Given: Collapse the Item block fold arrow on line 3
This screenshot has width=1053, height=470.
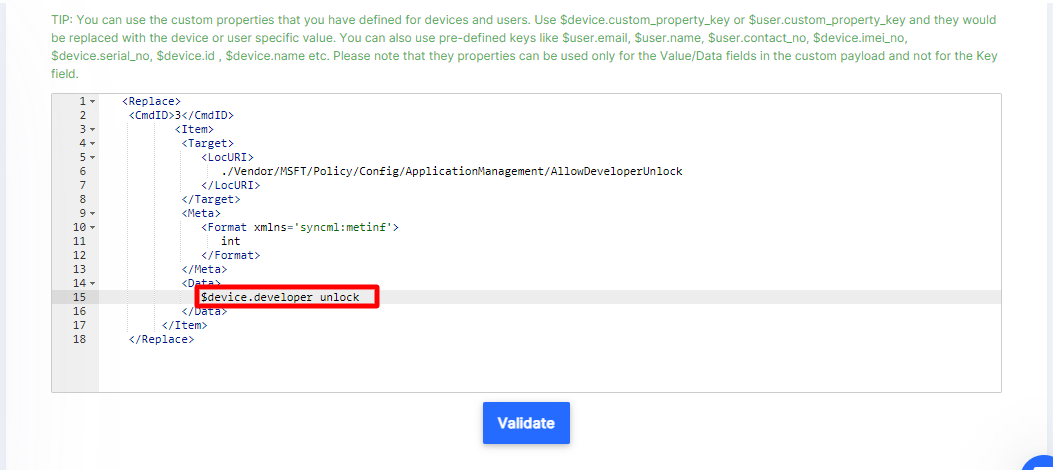Looking at the screenshot, I should tap(92, 129).
